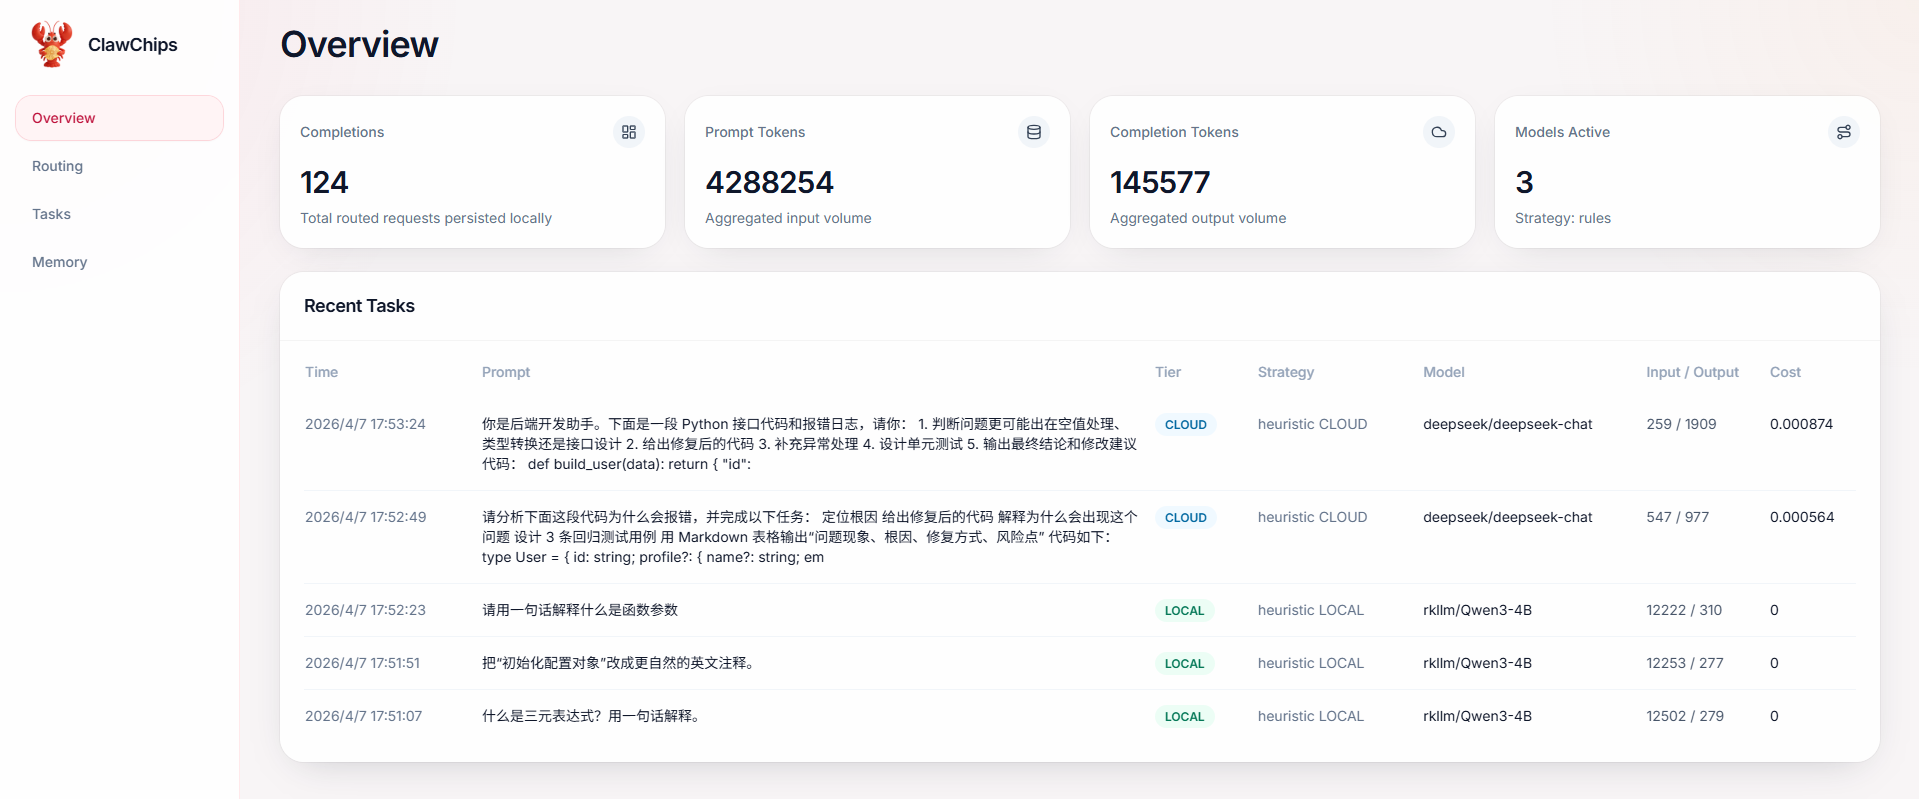The height and width of the screenshot is (799, 1919).
Task: Click the token count 12253 / 277
Action: [1685, 663]
